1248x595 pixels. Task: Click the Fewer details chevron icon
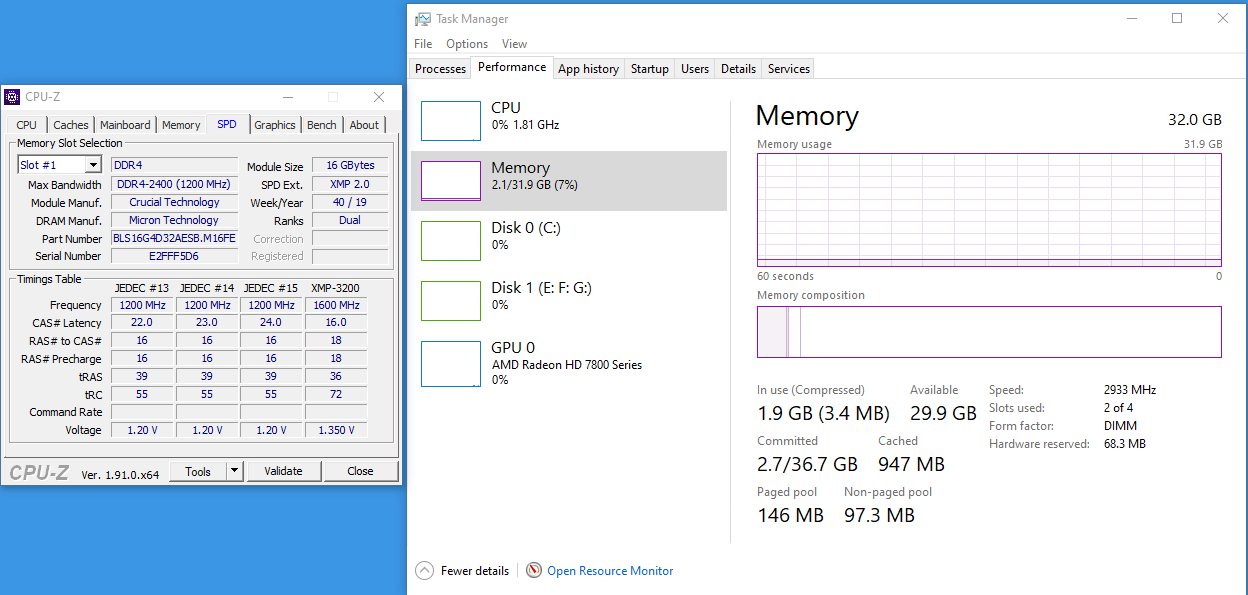425,571
